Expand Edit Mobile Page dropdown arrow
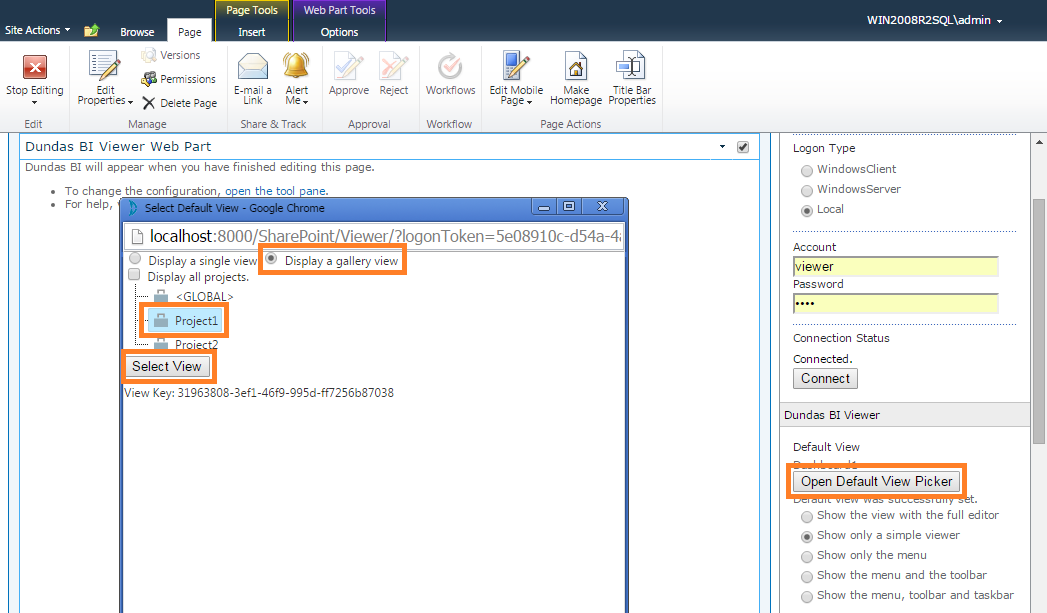Viewport: 1047px width, 613px height. 529,102
